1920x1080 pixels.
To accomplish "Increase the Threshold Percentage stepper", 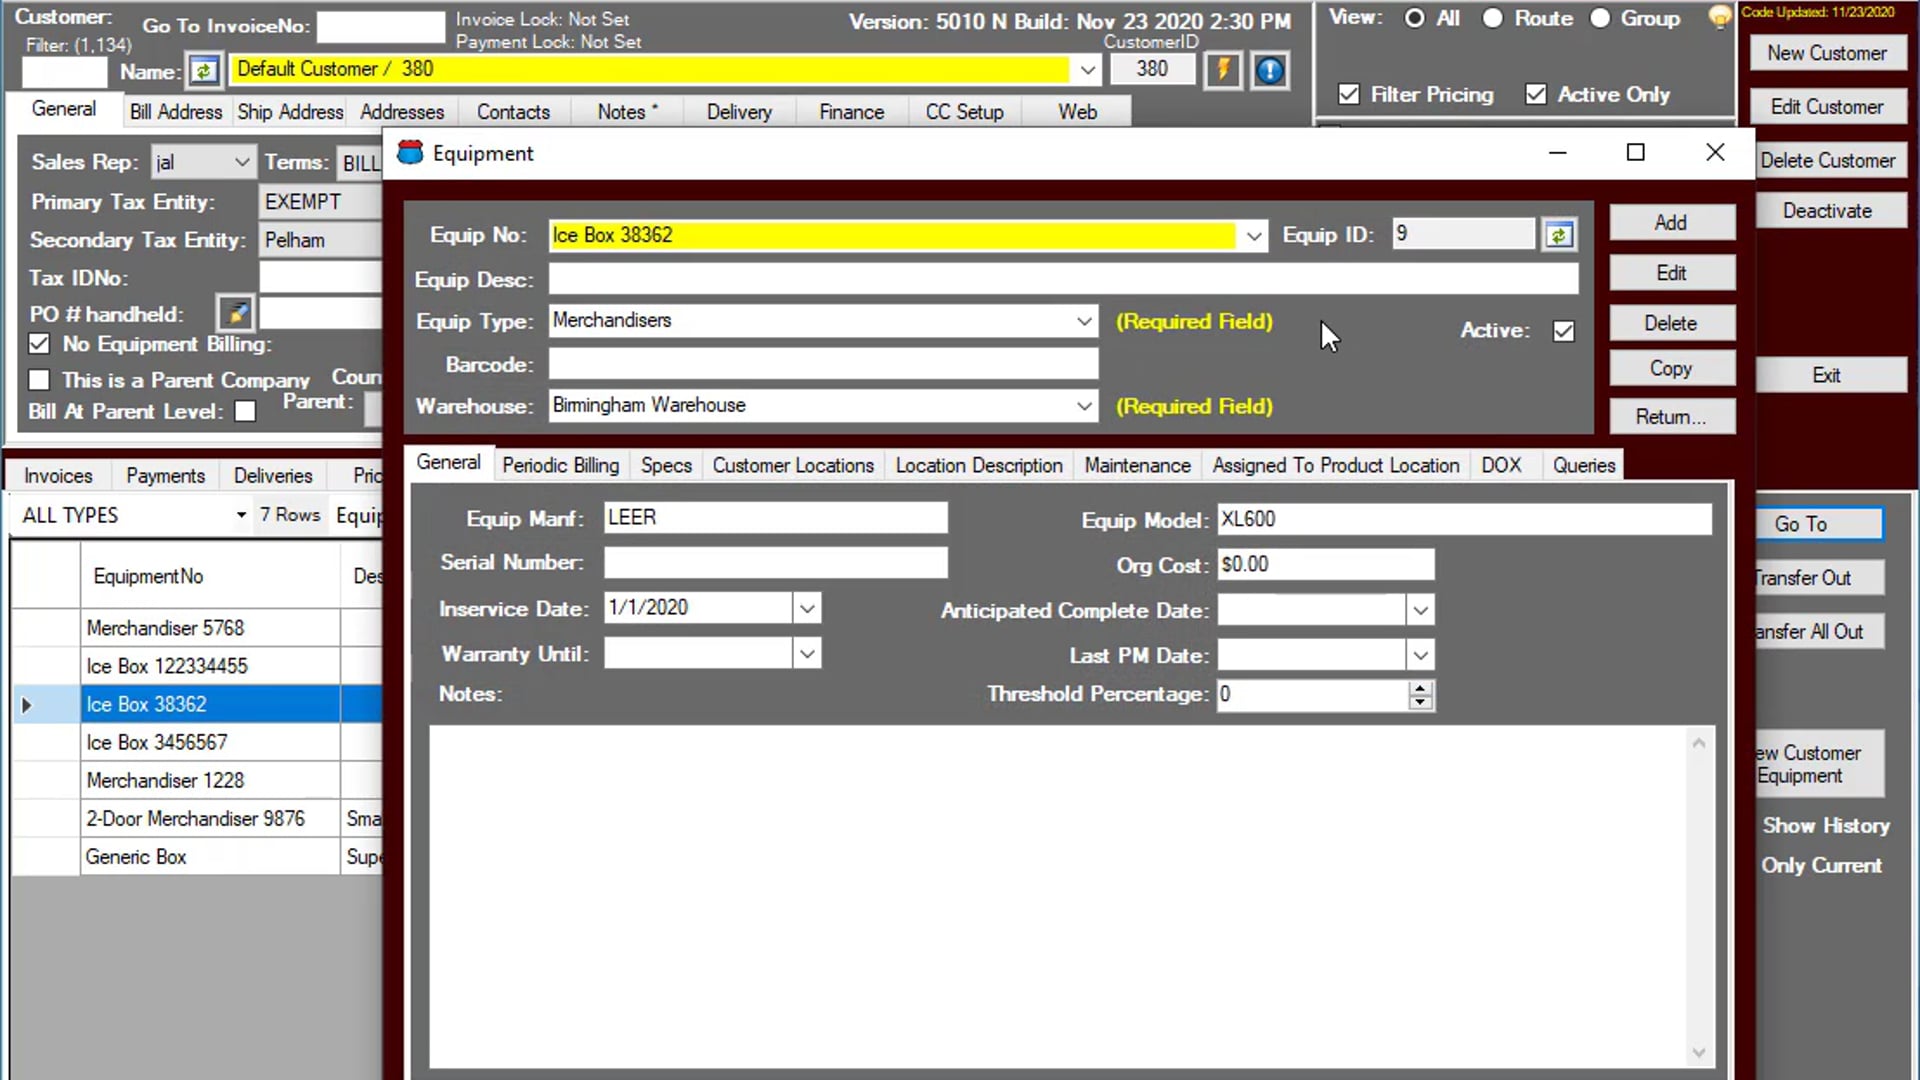I will (x=1420, y=687).
